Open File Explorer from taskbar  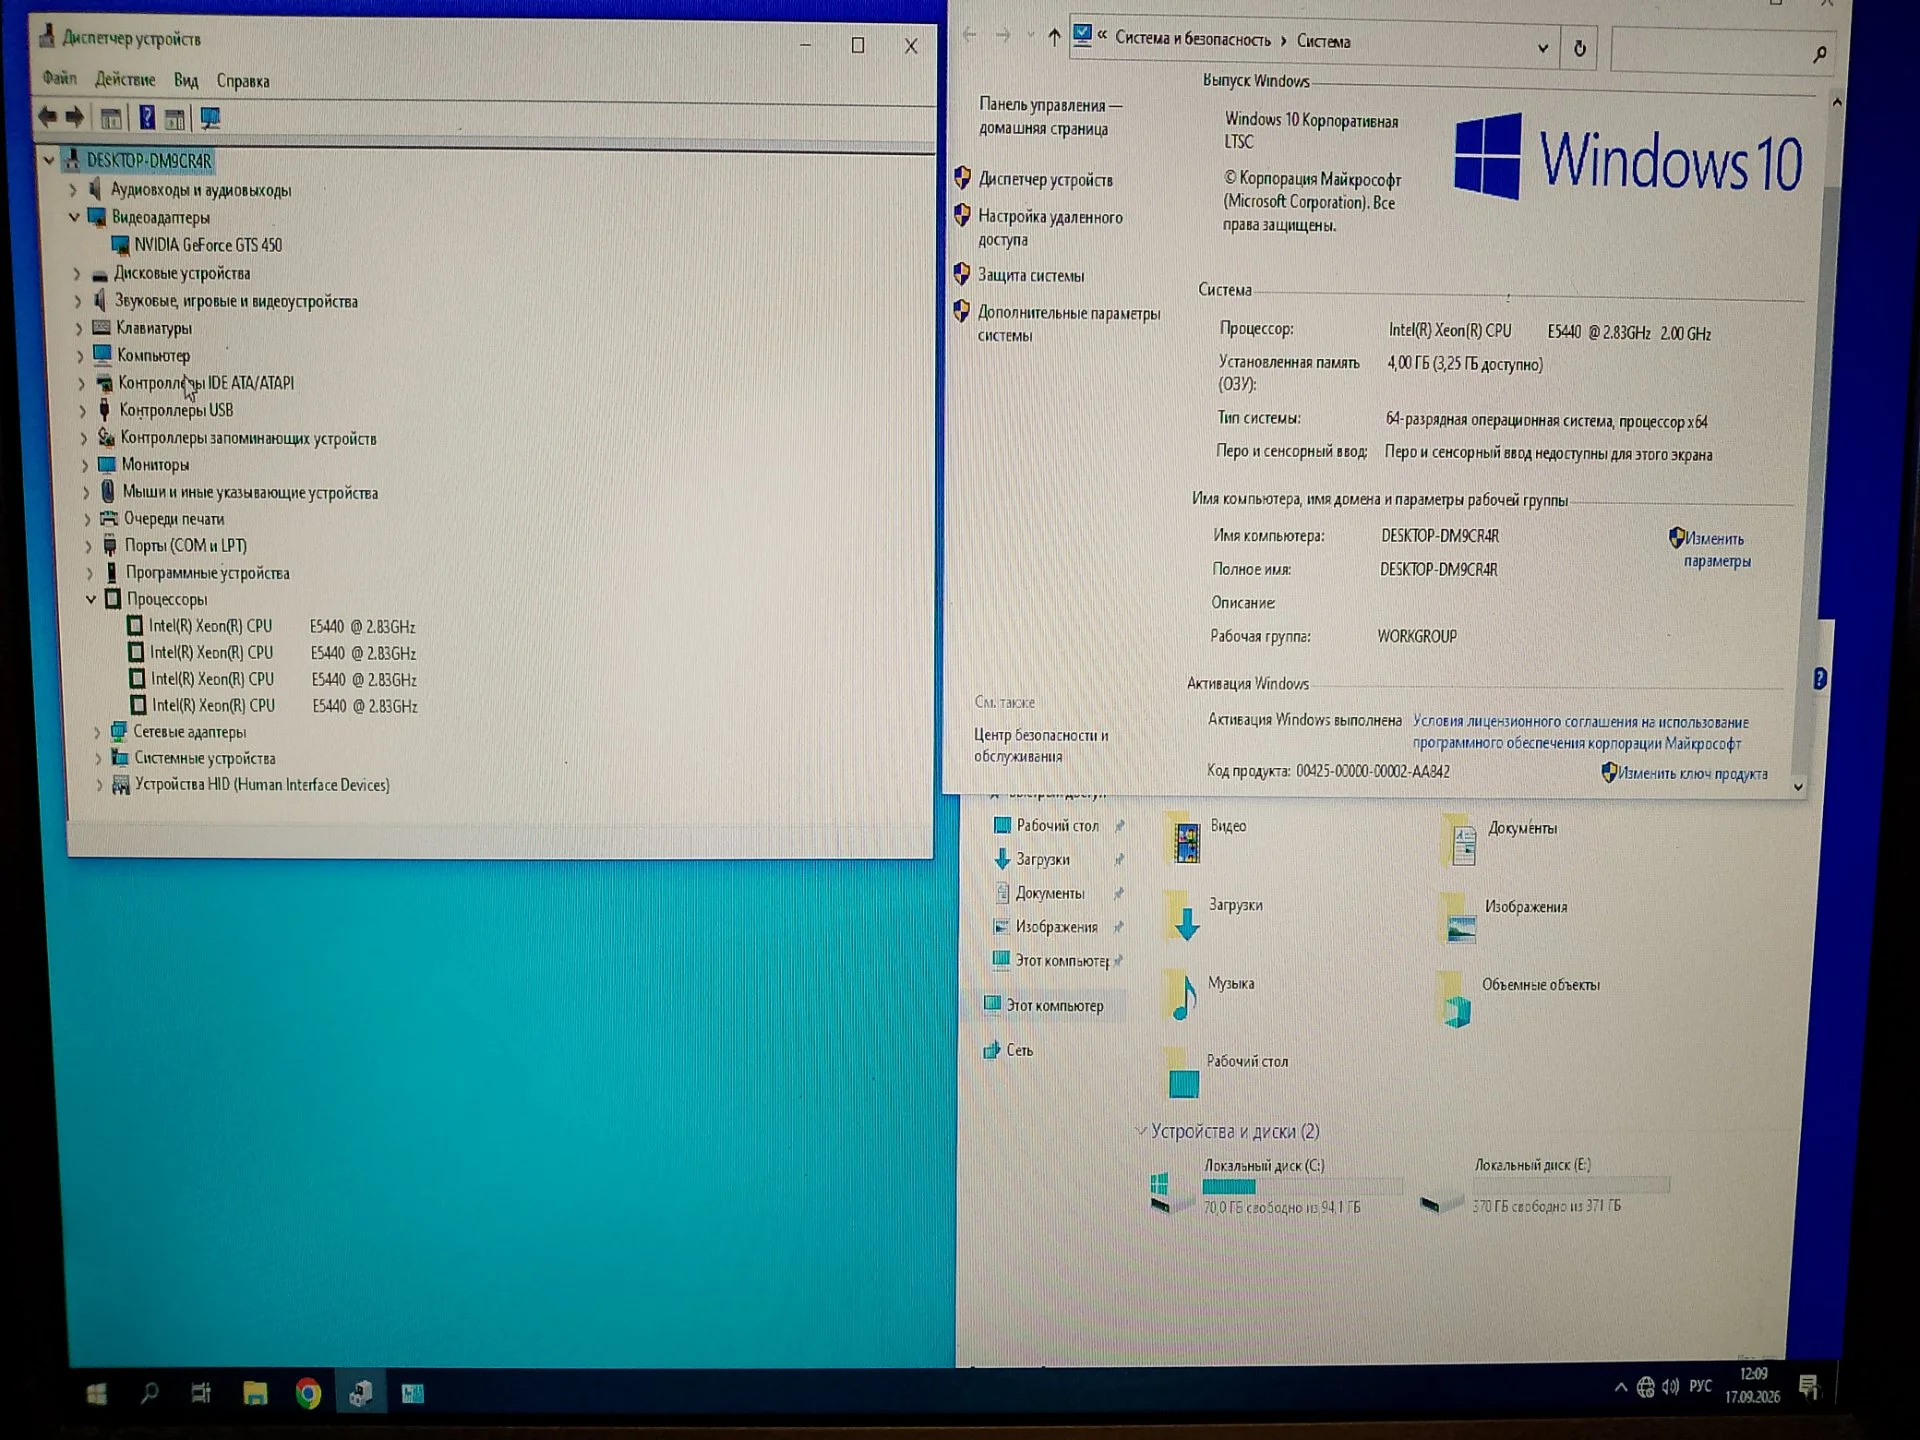pyautogui.click(x=255, y=1393)
